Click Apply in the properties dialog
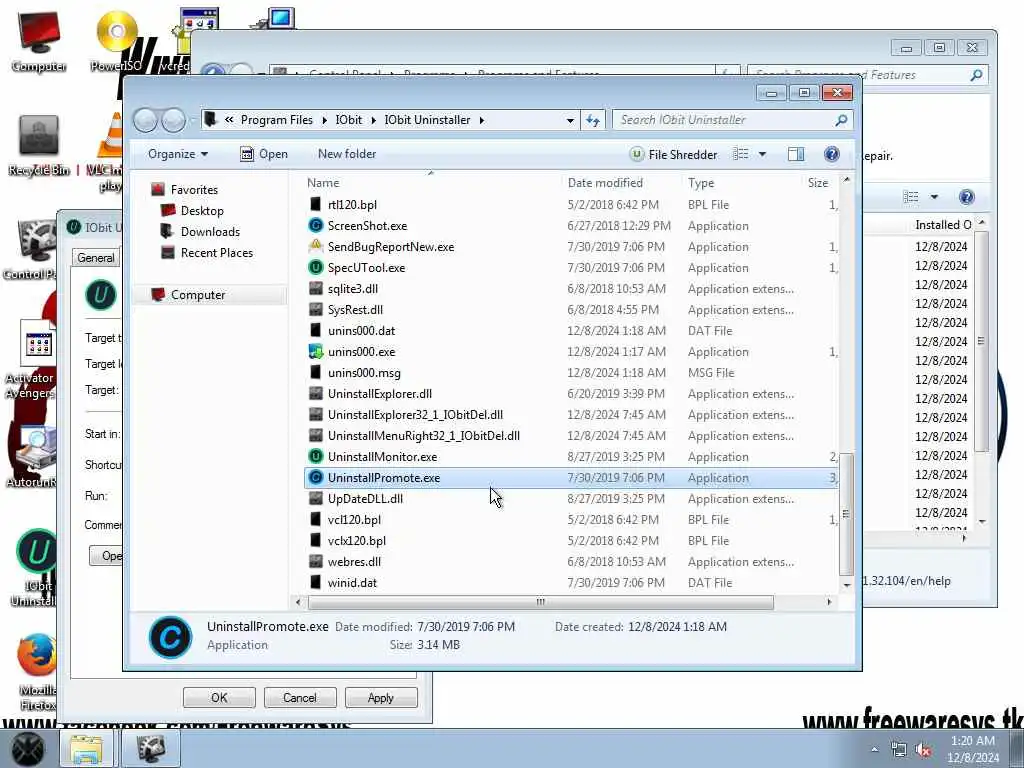 pos(381,697)
